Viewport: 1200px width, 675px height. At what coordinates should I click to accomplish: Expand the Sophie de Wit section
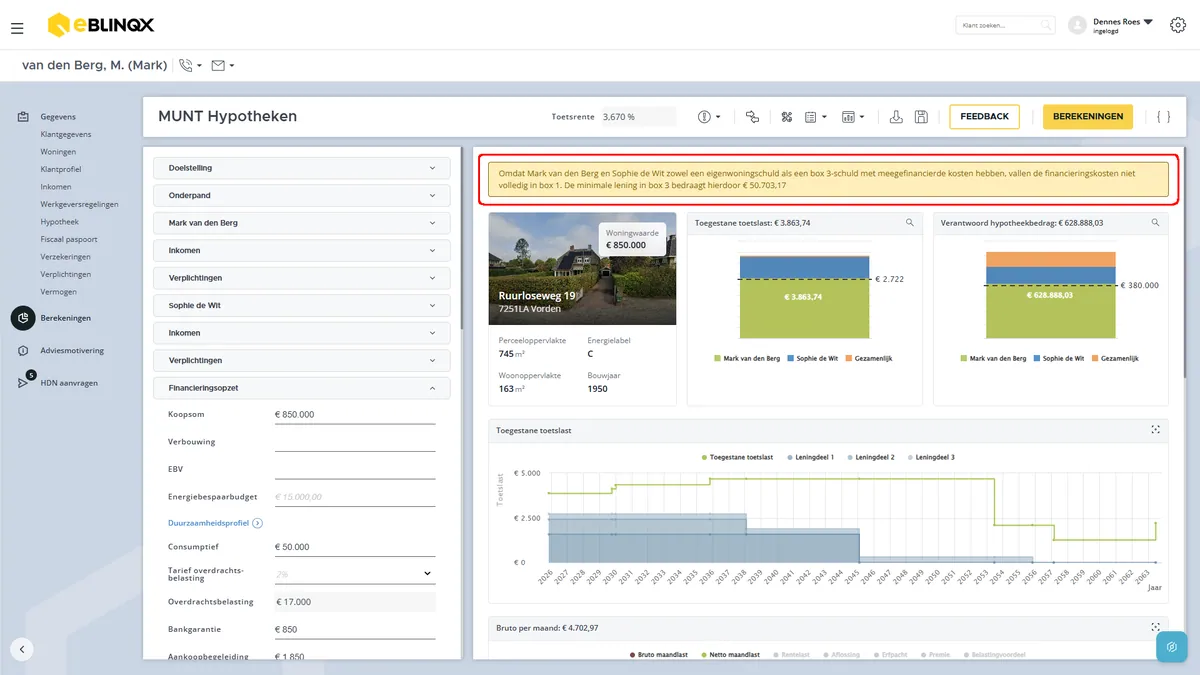pos(302,305)
